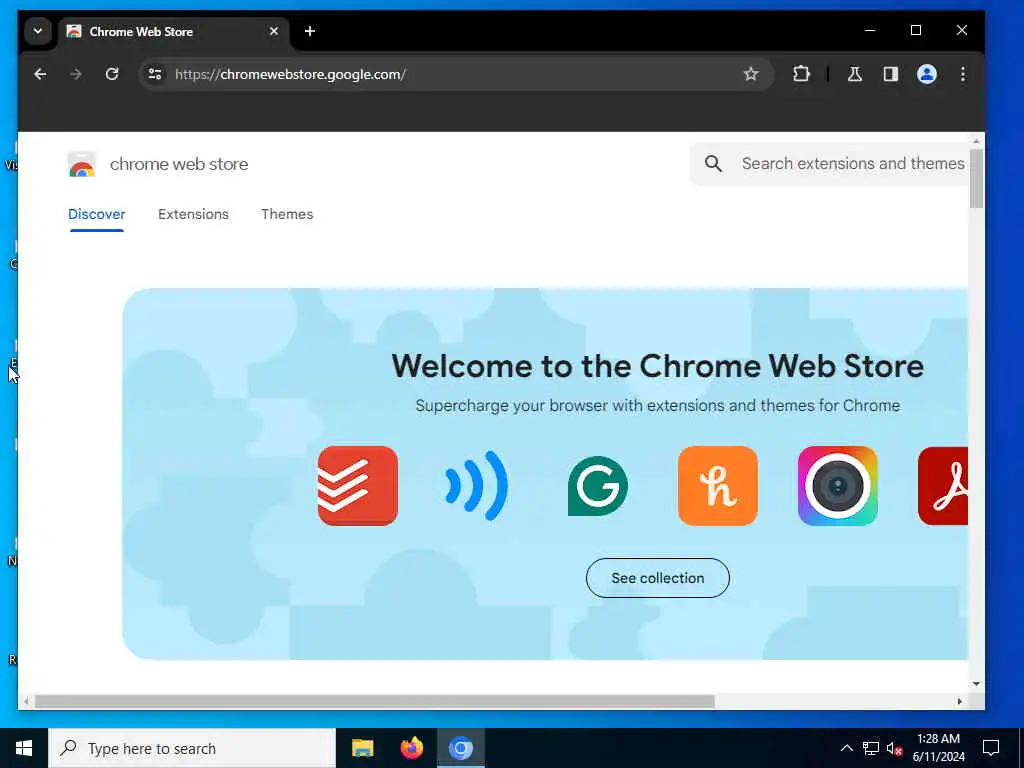Image resolution: width=1024 pixels, height=768 pixels.
Task: Click the address bar URL
Action: click(291, 74)
